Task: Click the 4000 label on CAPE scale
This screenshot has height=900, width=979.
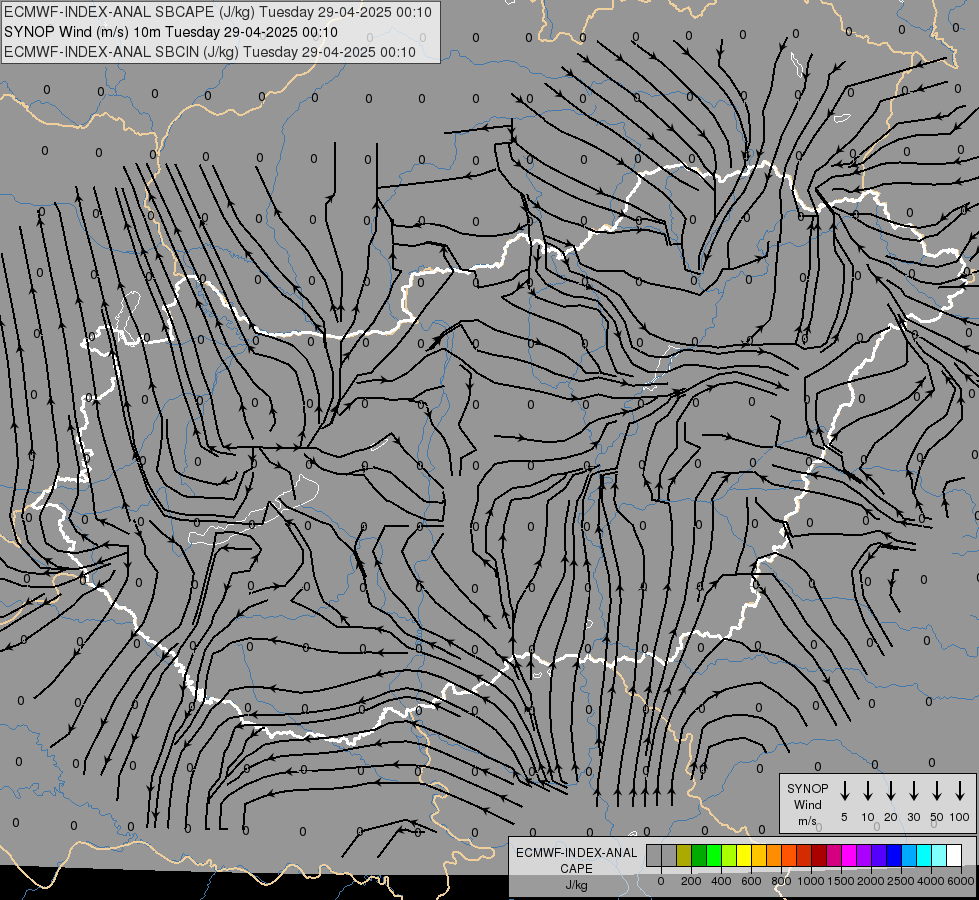Action: click(931, 881)
